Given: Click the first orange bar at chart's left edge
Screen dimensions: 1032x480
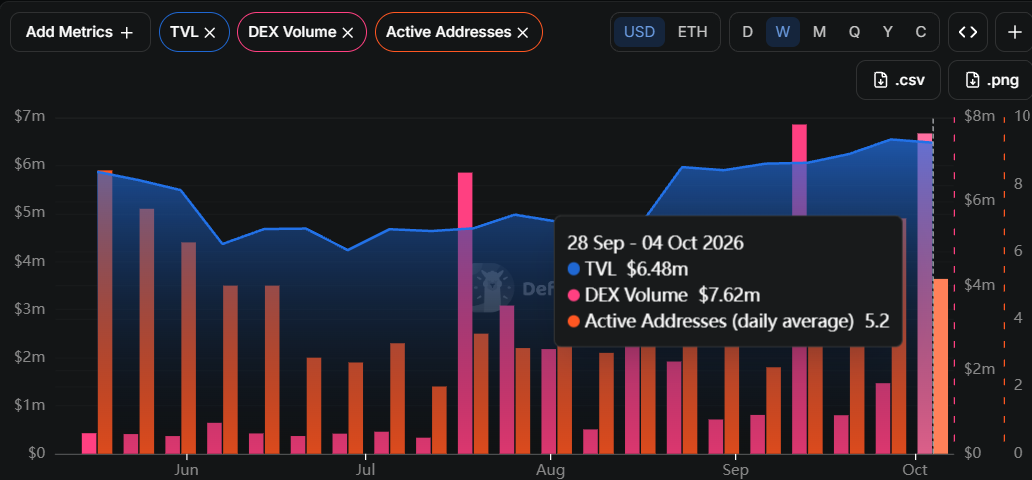Looking at the screenshot, I should 105,312.
